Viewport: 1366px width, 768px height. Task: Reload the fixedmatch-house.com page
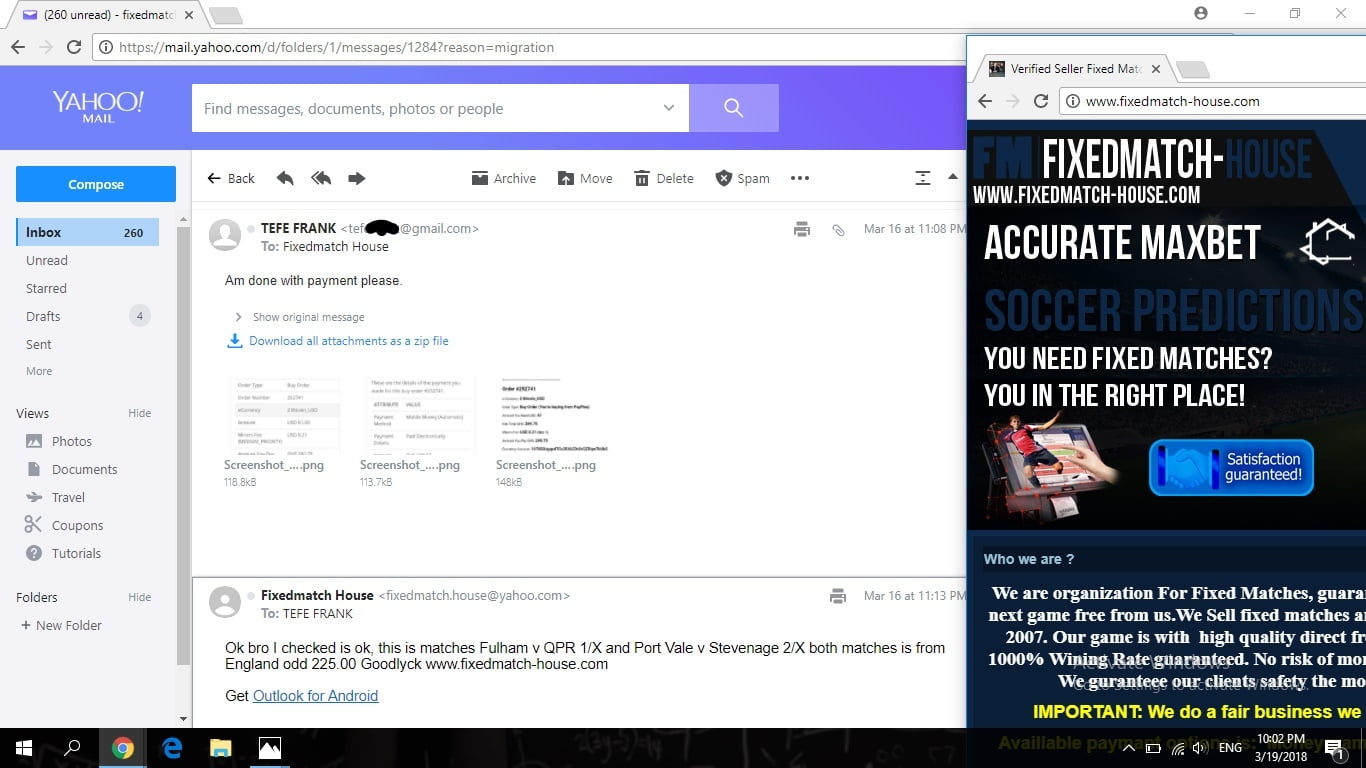pyautogui.click(x=1041, y=101)
